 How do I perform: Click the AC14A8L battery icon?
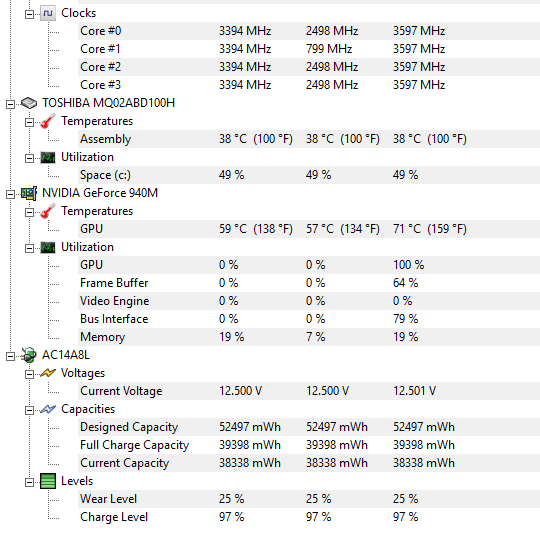tap(29, 355)
